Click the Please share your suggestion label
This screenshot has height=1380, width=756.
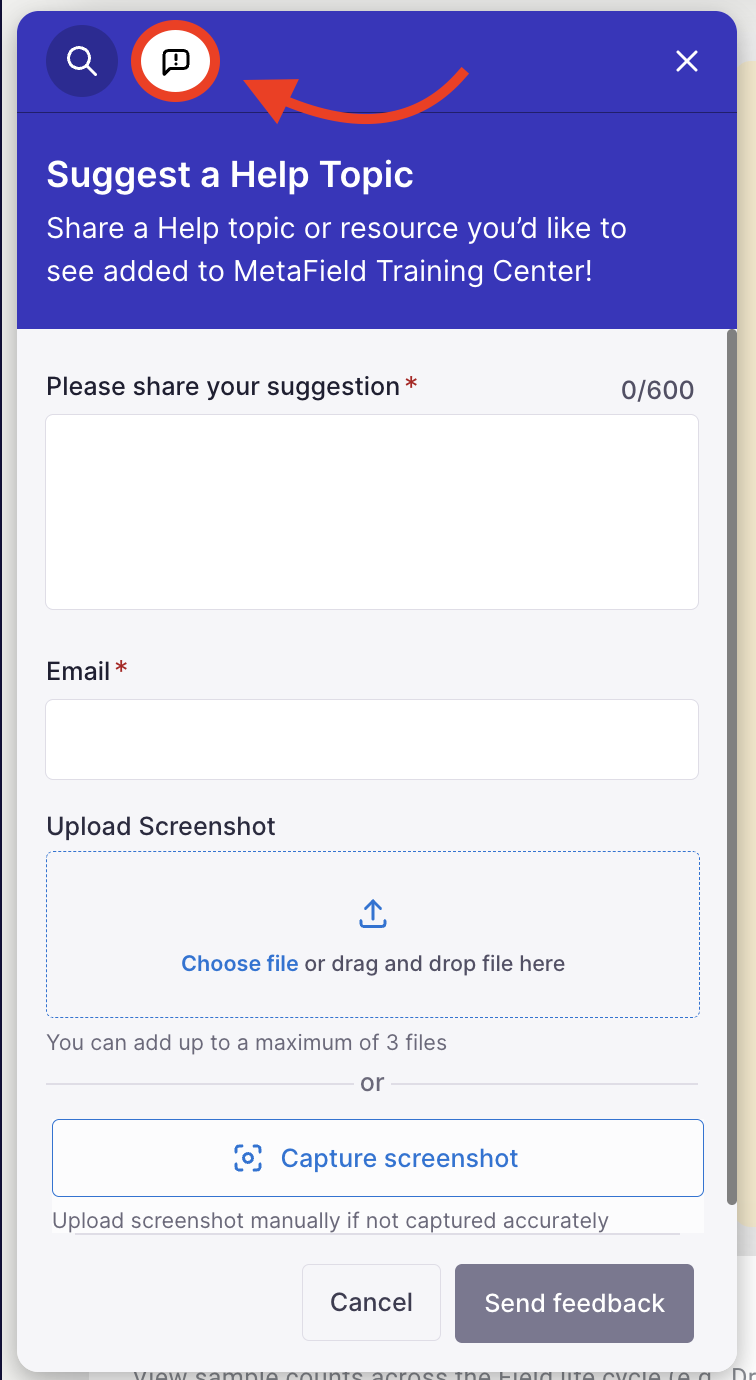pos(223,386)
